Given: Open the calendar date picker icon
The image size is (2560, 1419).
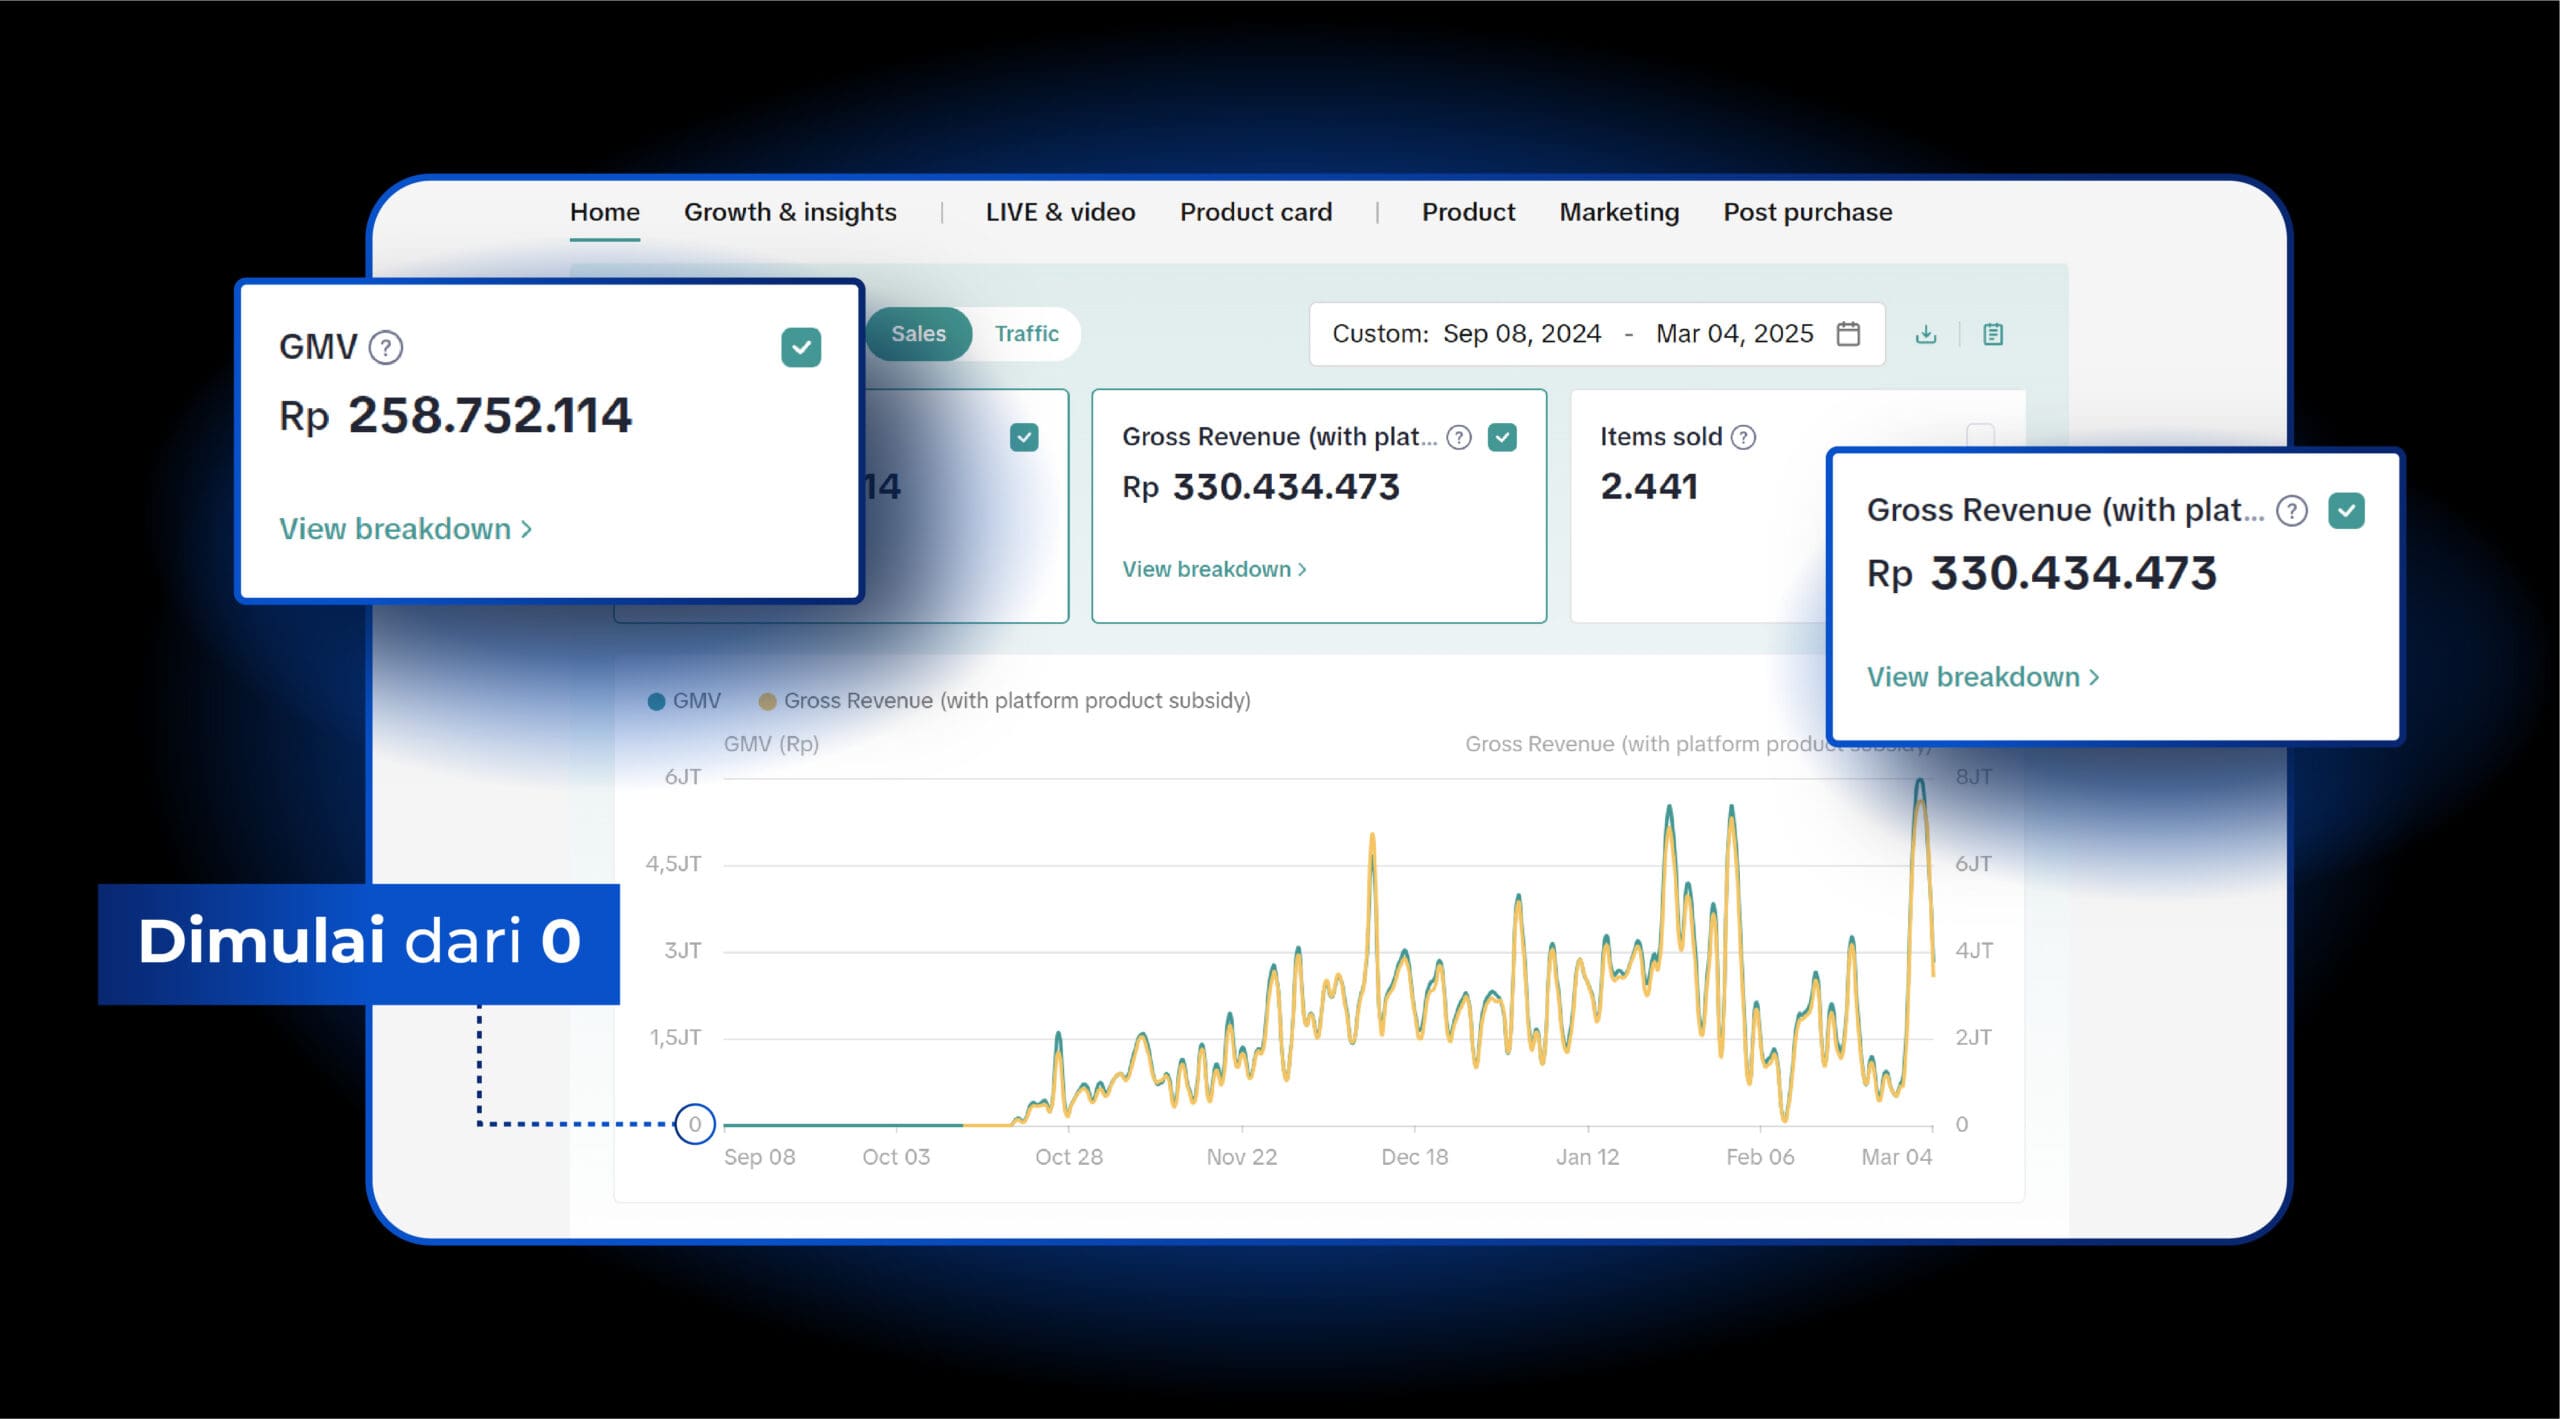Looking at the screenshot, I should [x=1848, y=334].
